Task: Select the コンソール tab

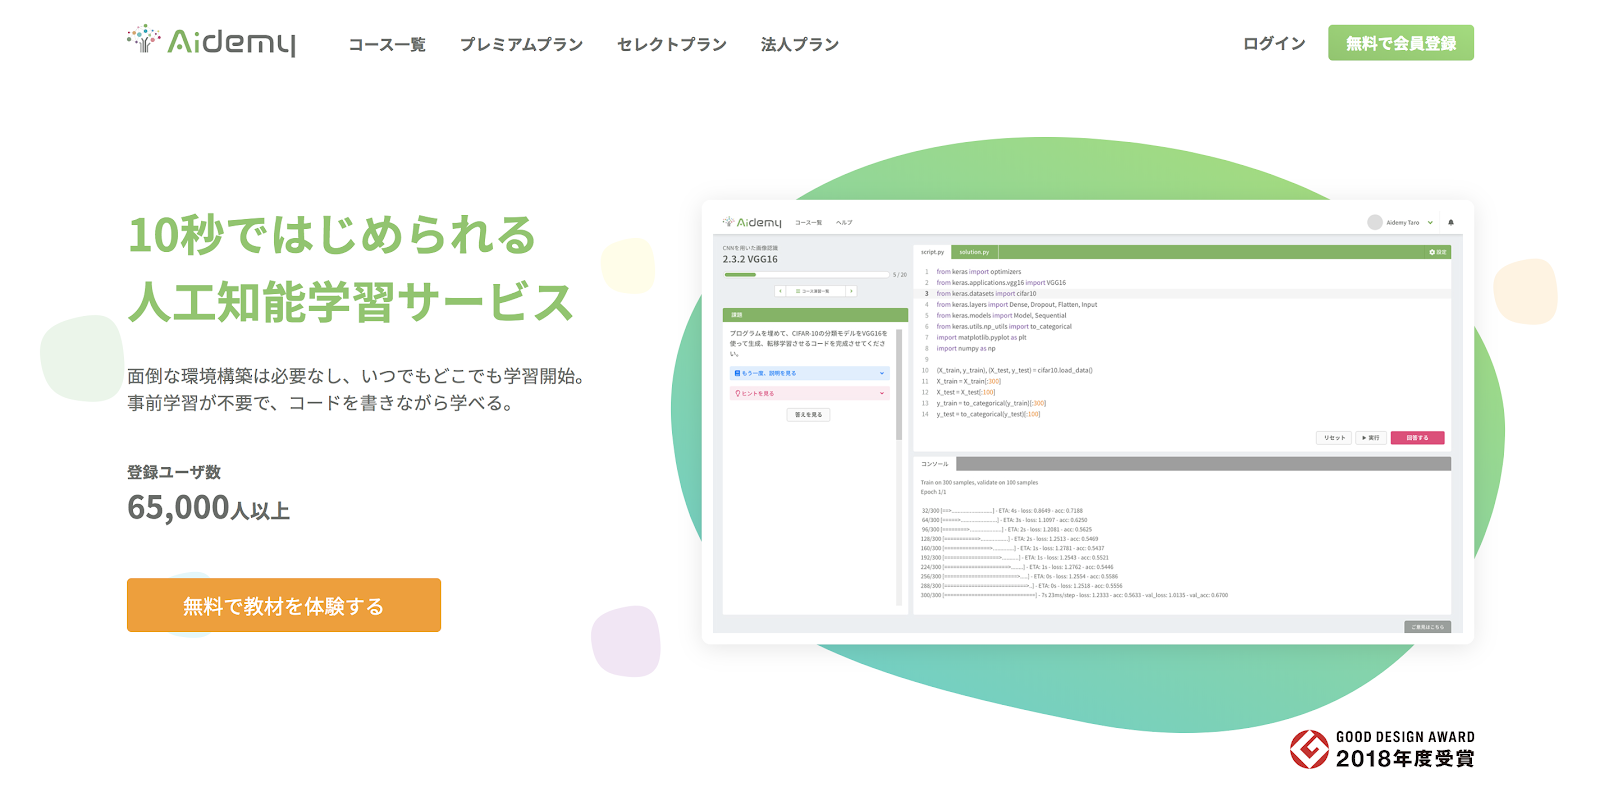Action: coord(935,464)
